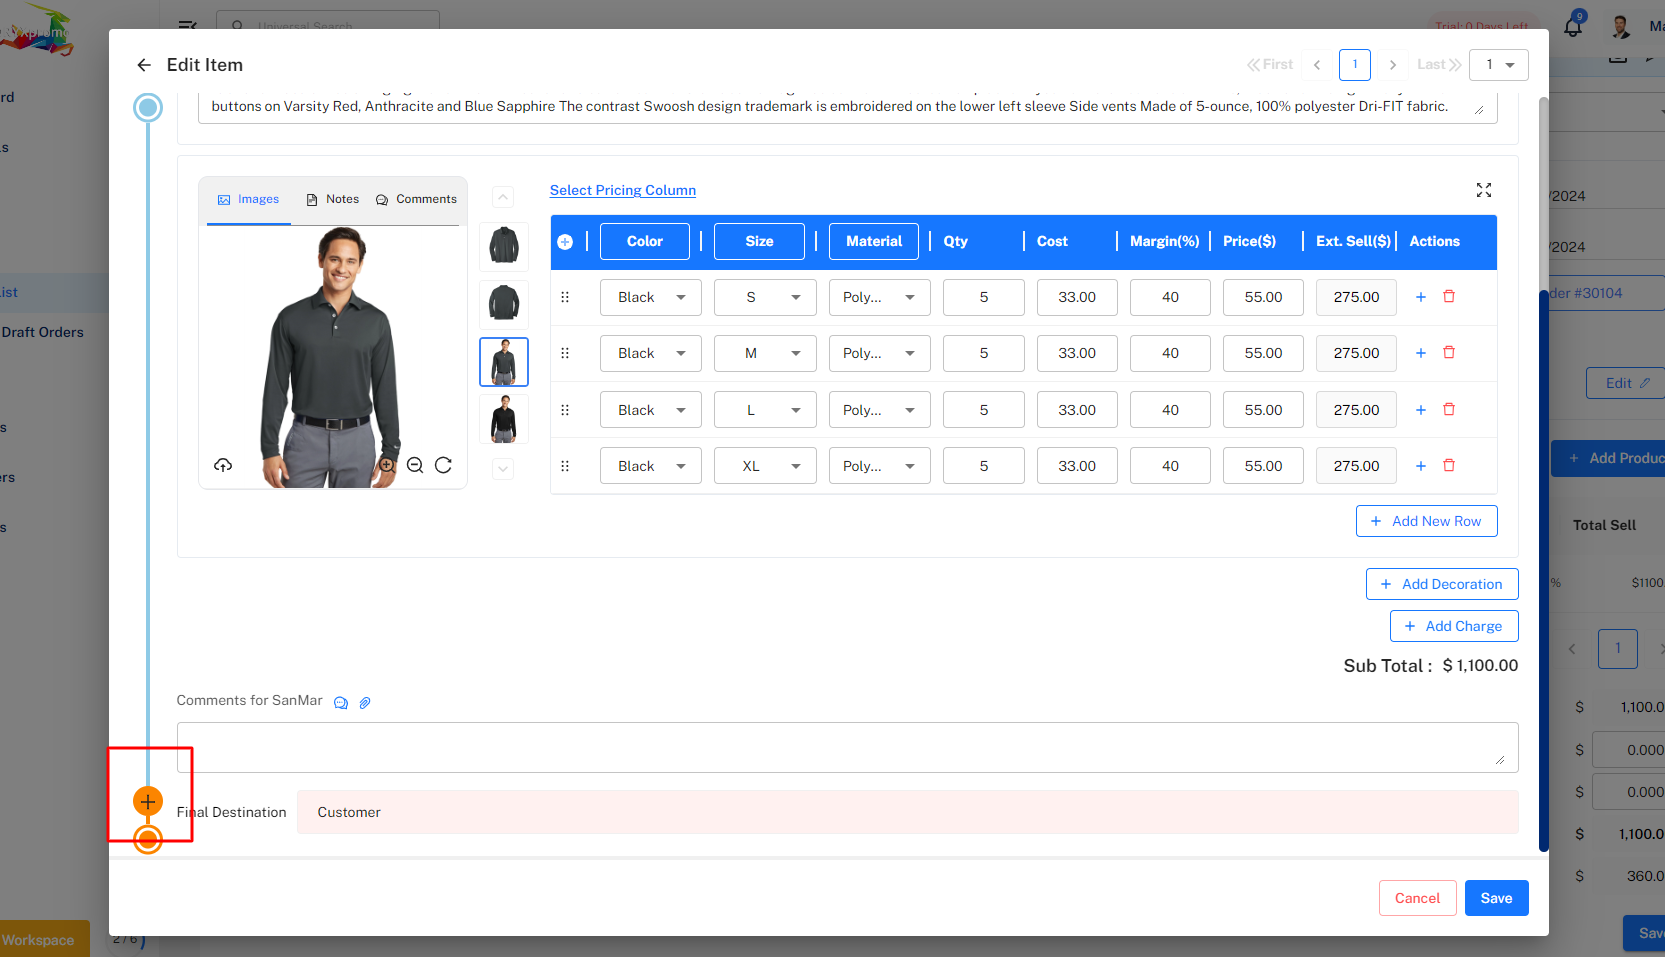Image resolution: width=1665 pixels, height=957 pixels.
Task: Add row after the size S row
Action: pos(1421,297)
